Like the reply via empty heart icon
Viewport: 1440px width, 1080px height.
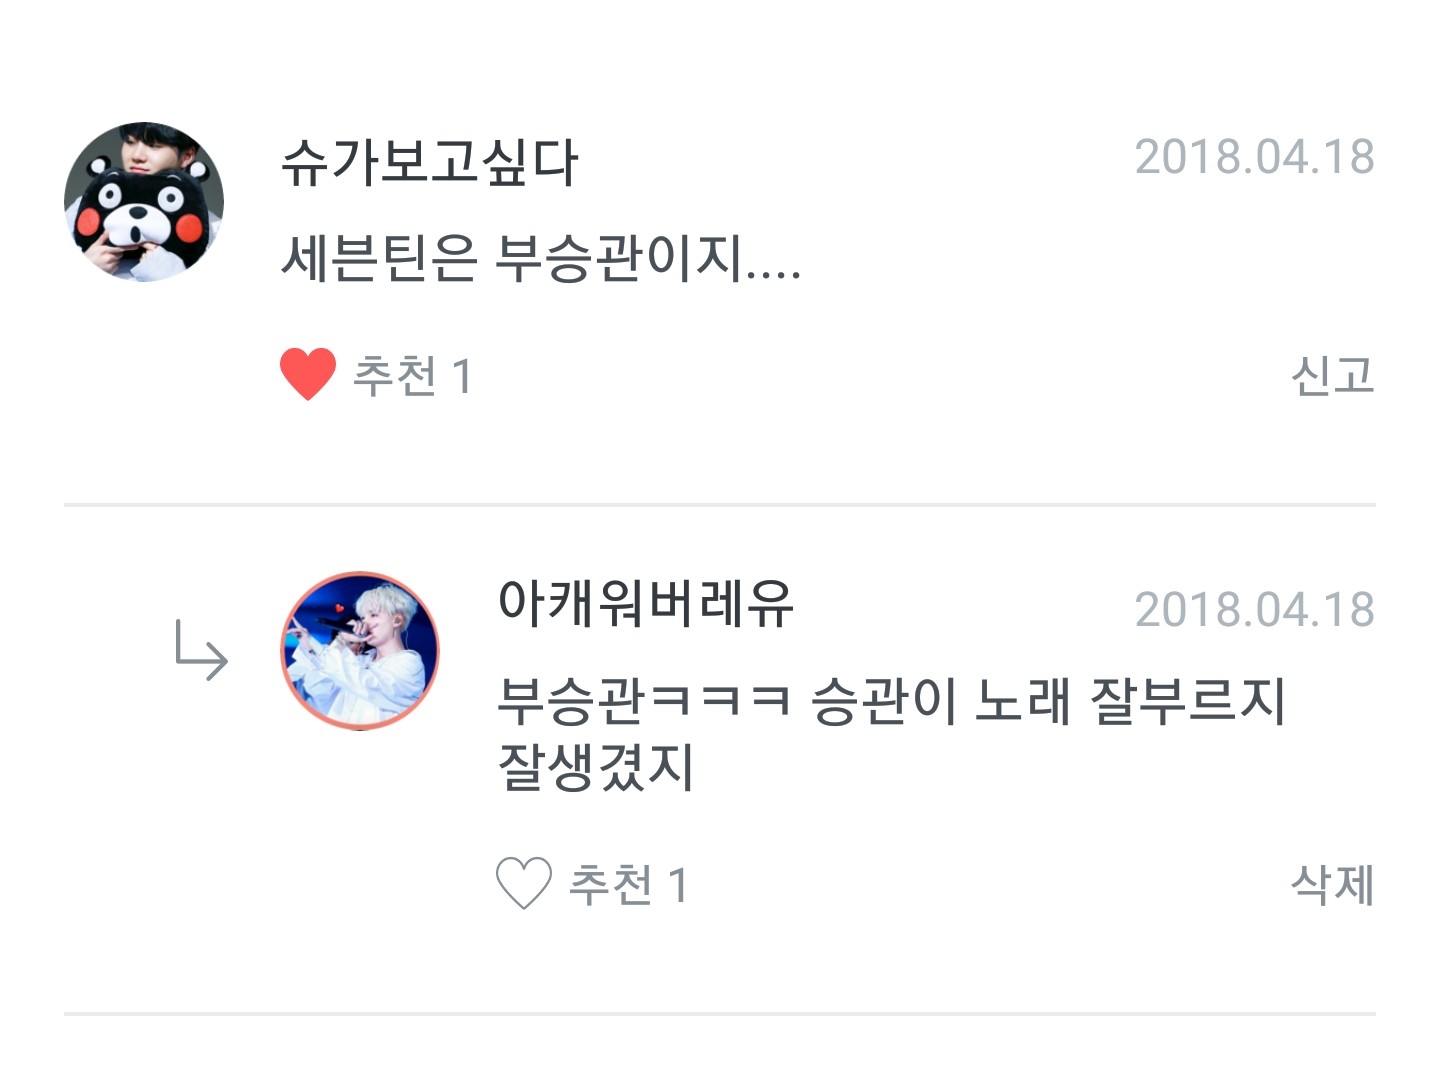(524, 884)
